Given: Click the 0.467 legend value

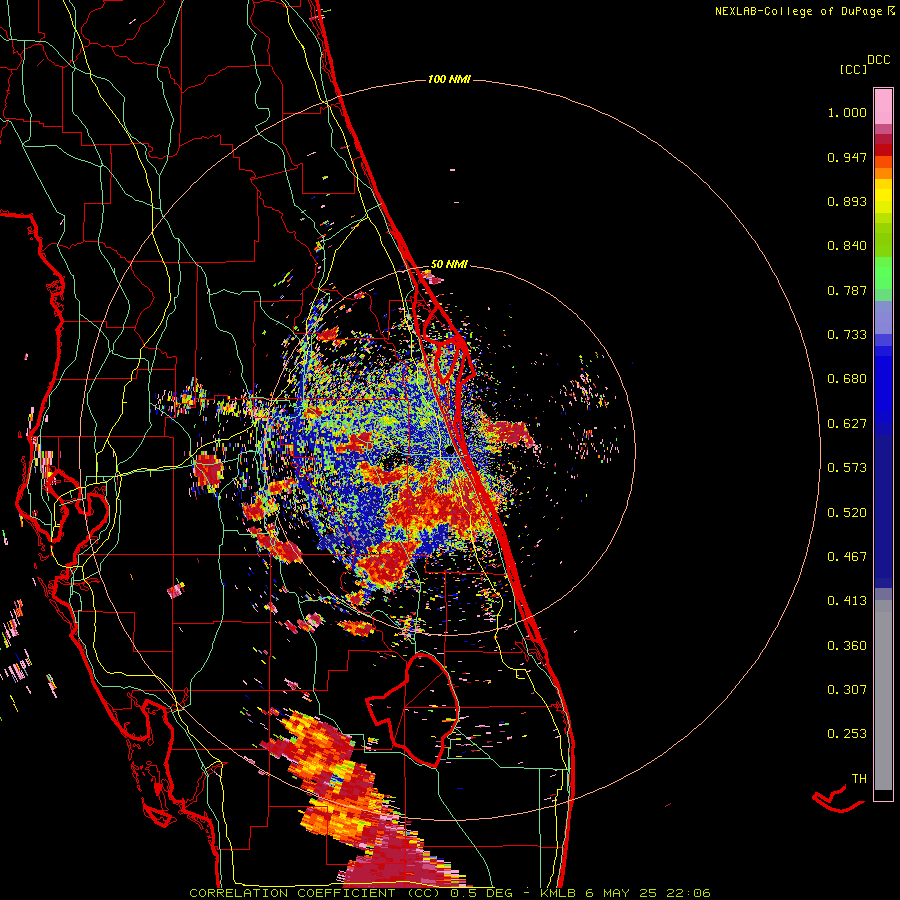Looking at the screenshot, I should 847,557.
